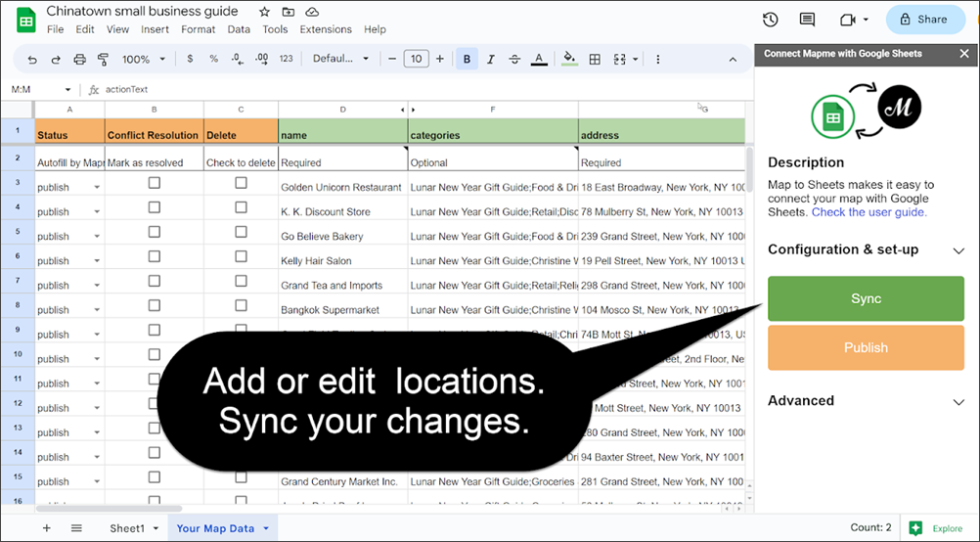
Task: Open the View menu
Action: click(118, 29)
